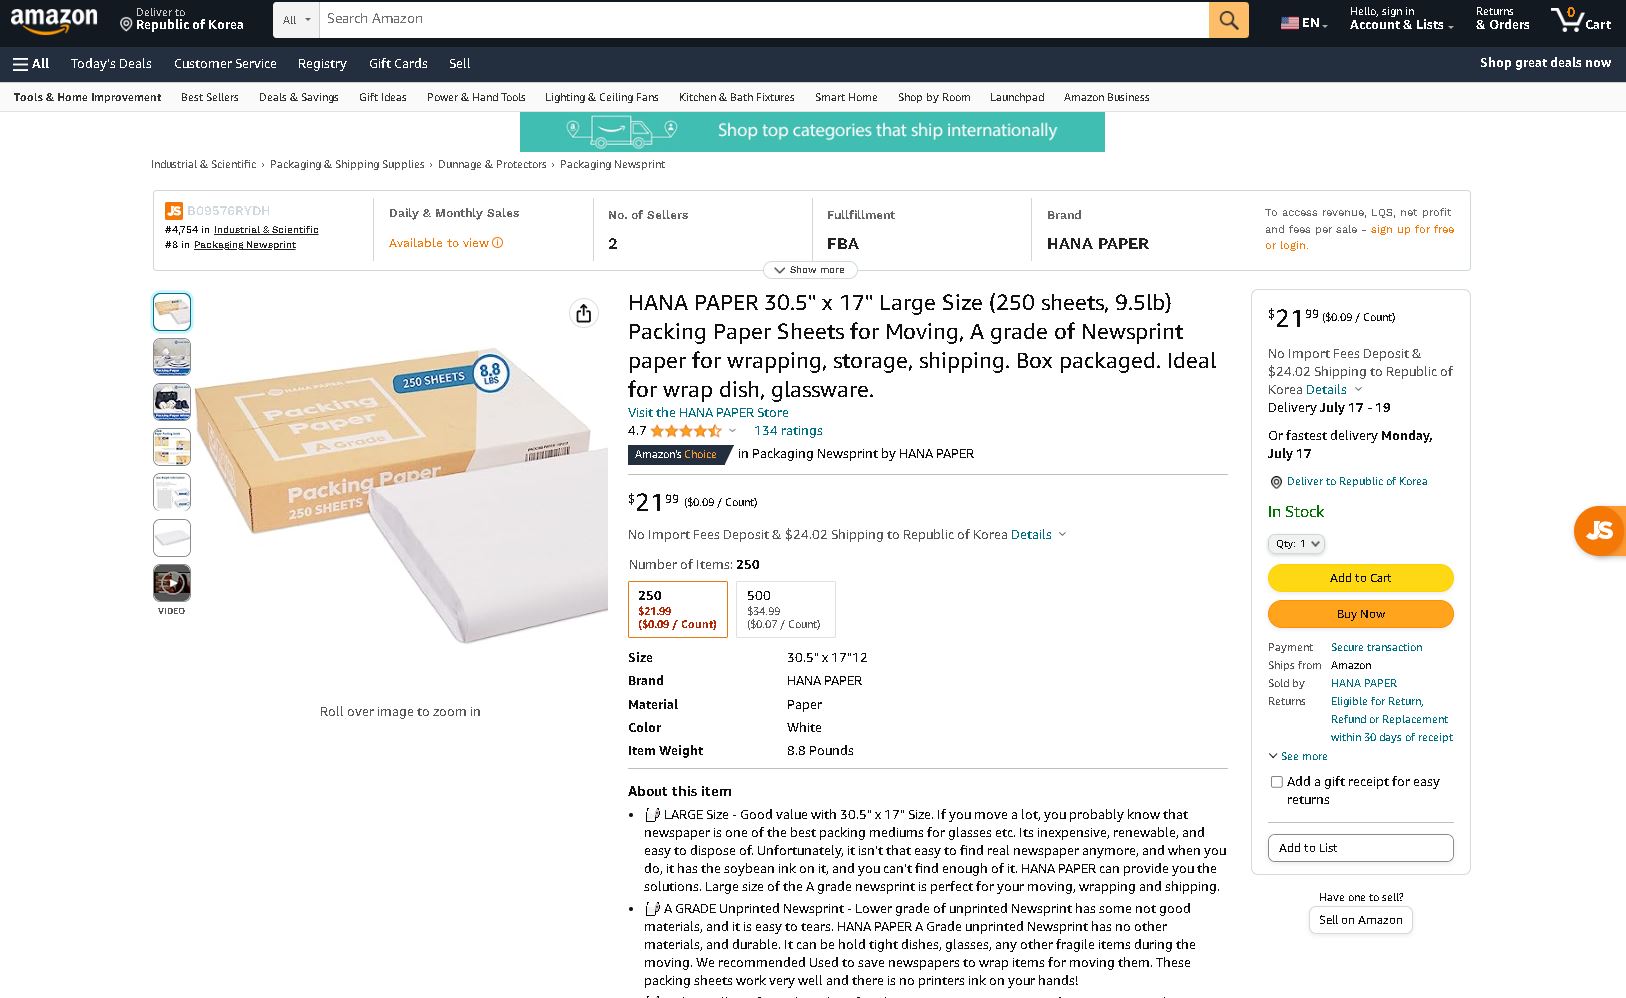Open Today's Deals in navigation

[111, 63]
